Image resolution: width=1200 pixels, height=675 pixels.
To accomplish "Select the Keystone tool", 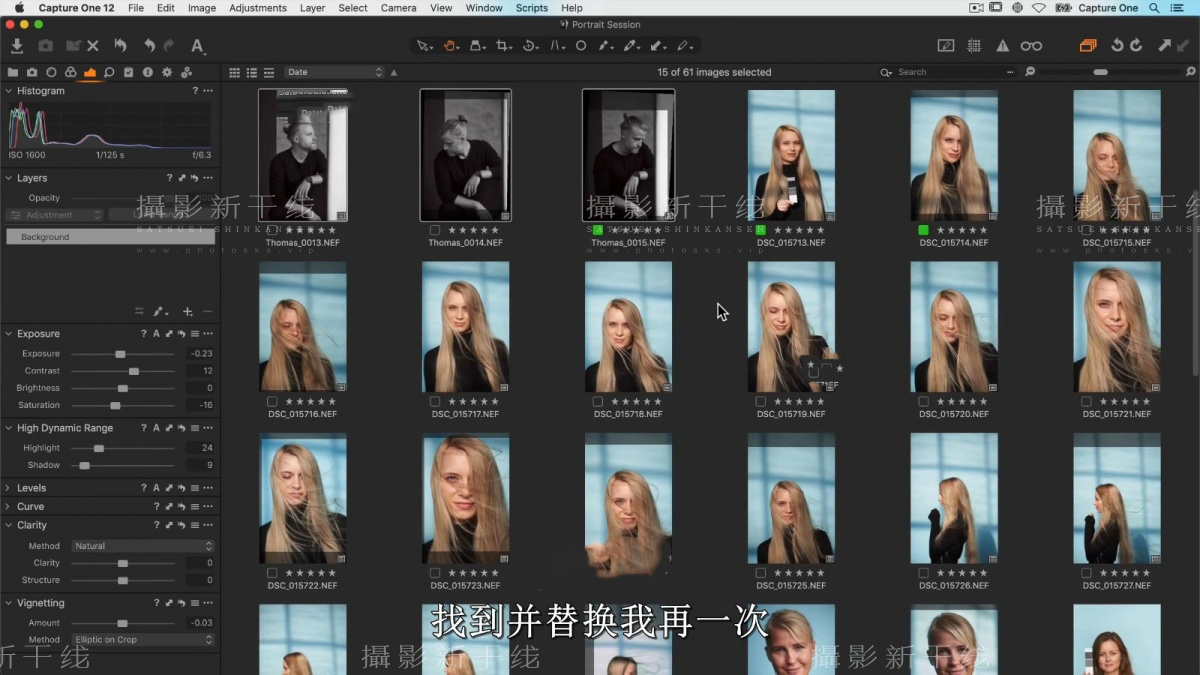I will (556, 46).
